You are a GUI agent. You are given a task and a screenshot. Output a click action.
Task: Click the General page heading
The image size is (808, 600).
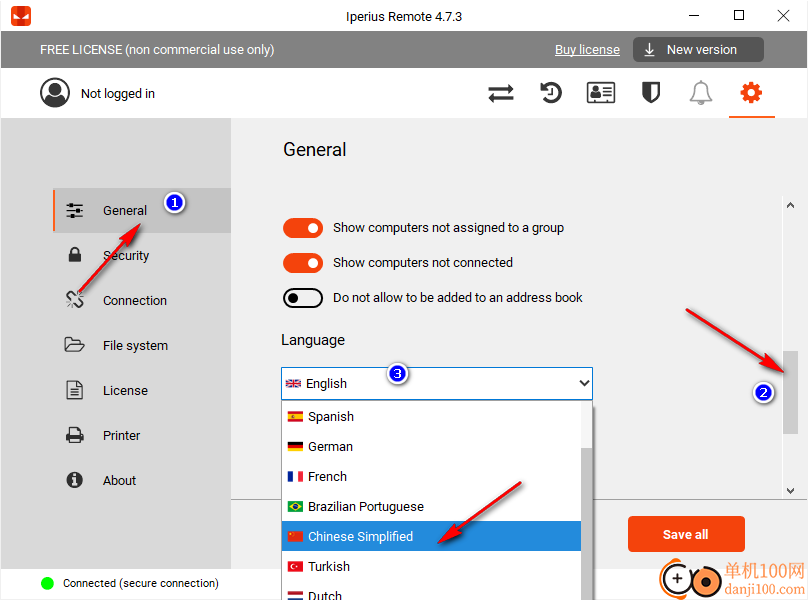point(314,149)
